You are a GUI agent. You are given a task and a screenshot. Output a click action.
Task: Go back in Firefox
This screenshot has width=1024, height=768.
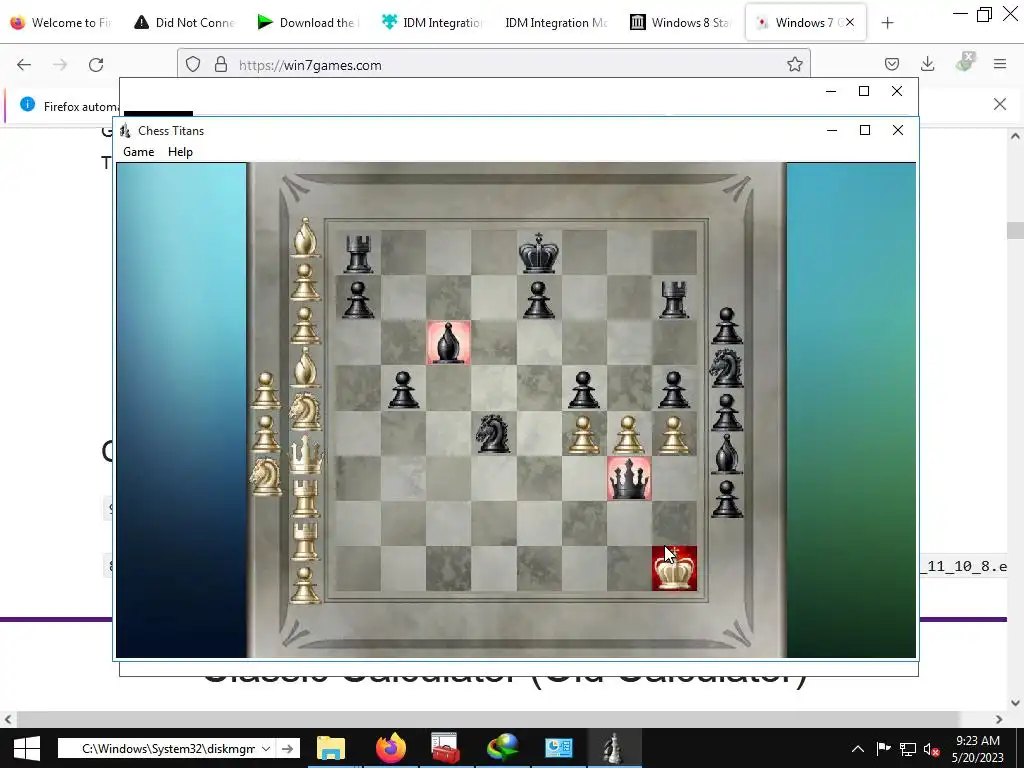point(24,65)
